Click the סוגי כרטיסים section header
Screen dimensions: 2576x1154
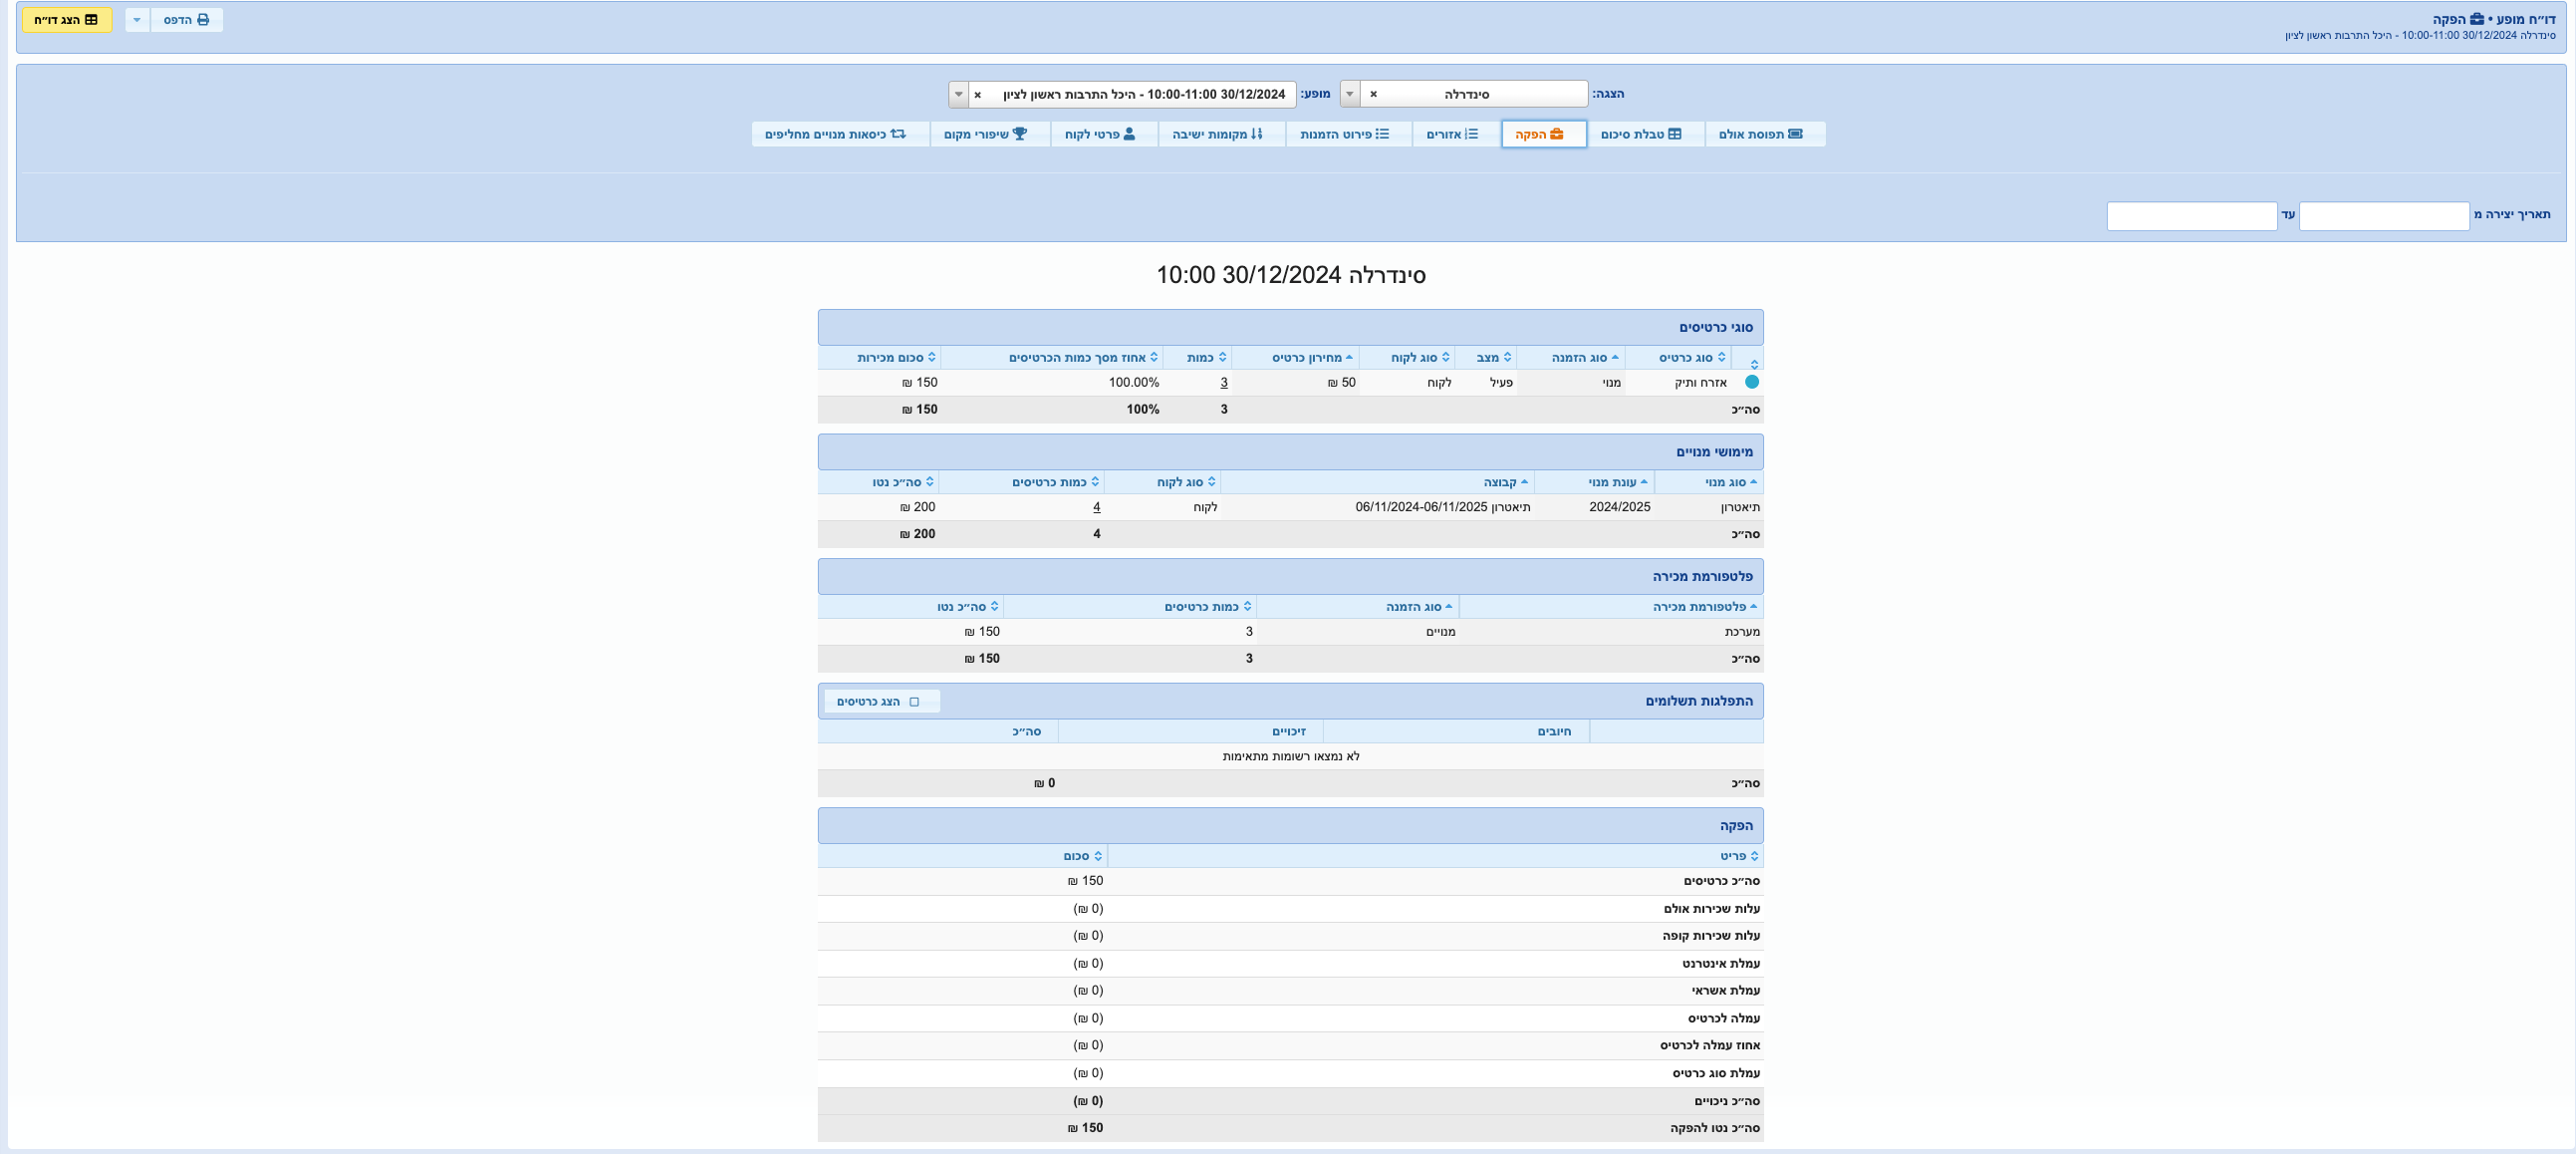pos(1290,327)
